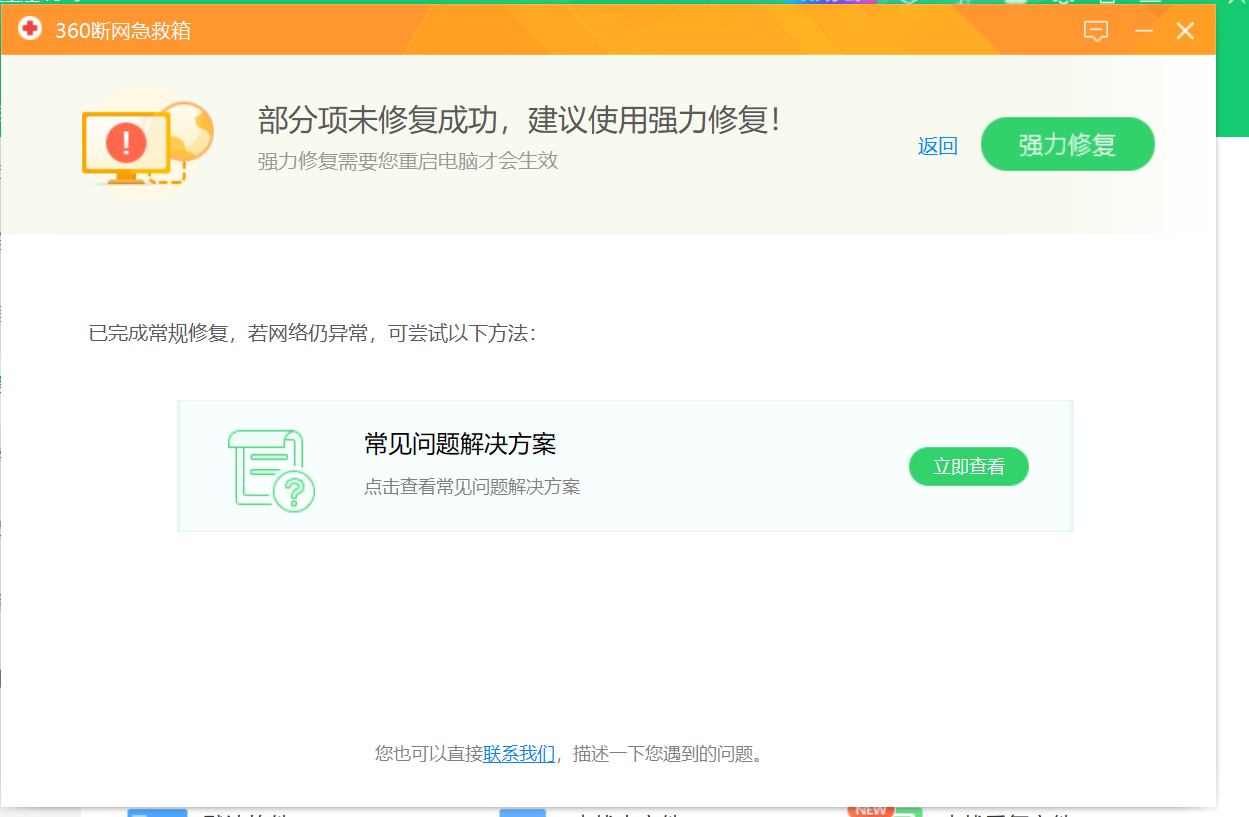
Task: Click the 强力修复 green button
Action: tap(1067, 145)
